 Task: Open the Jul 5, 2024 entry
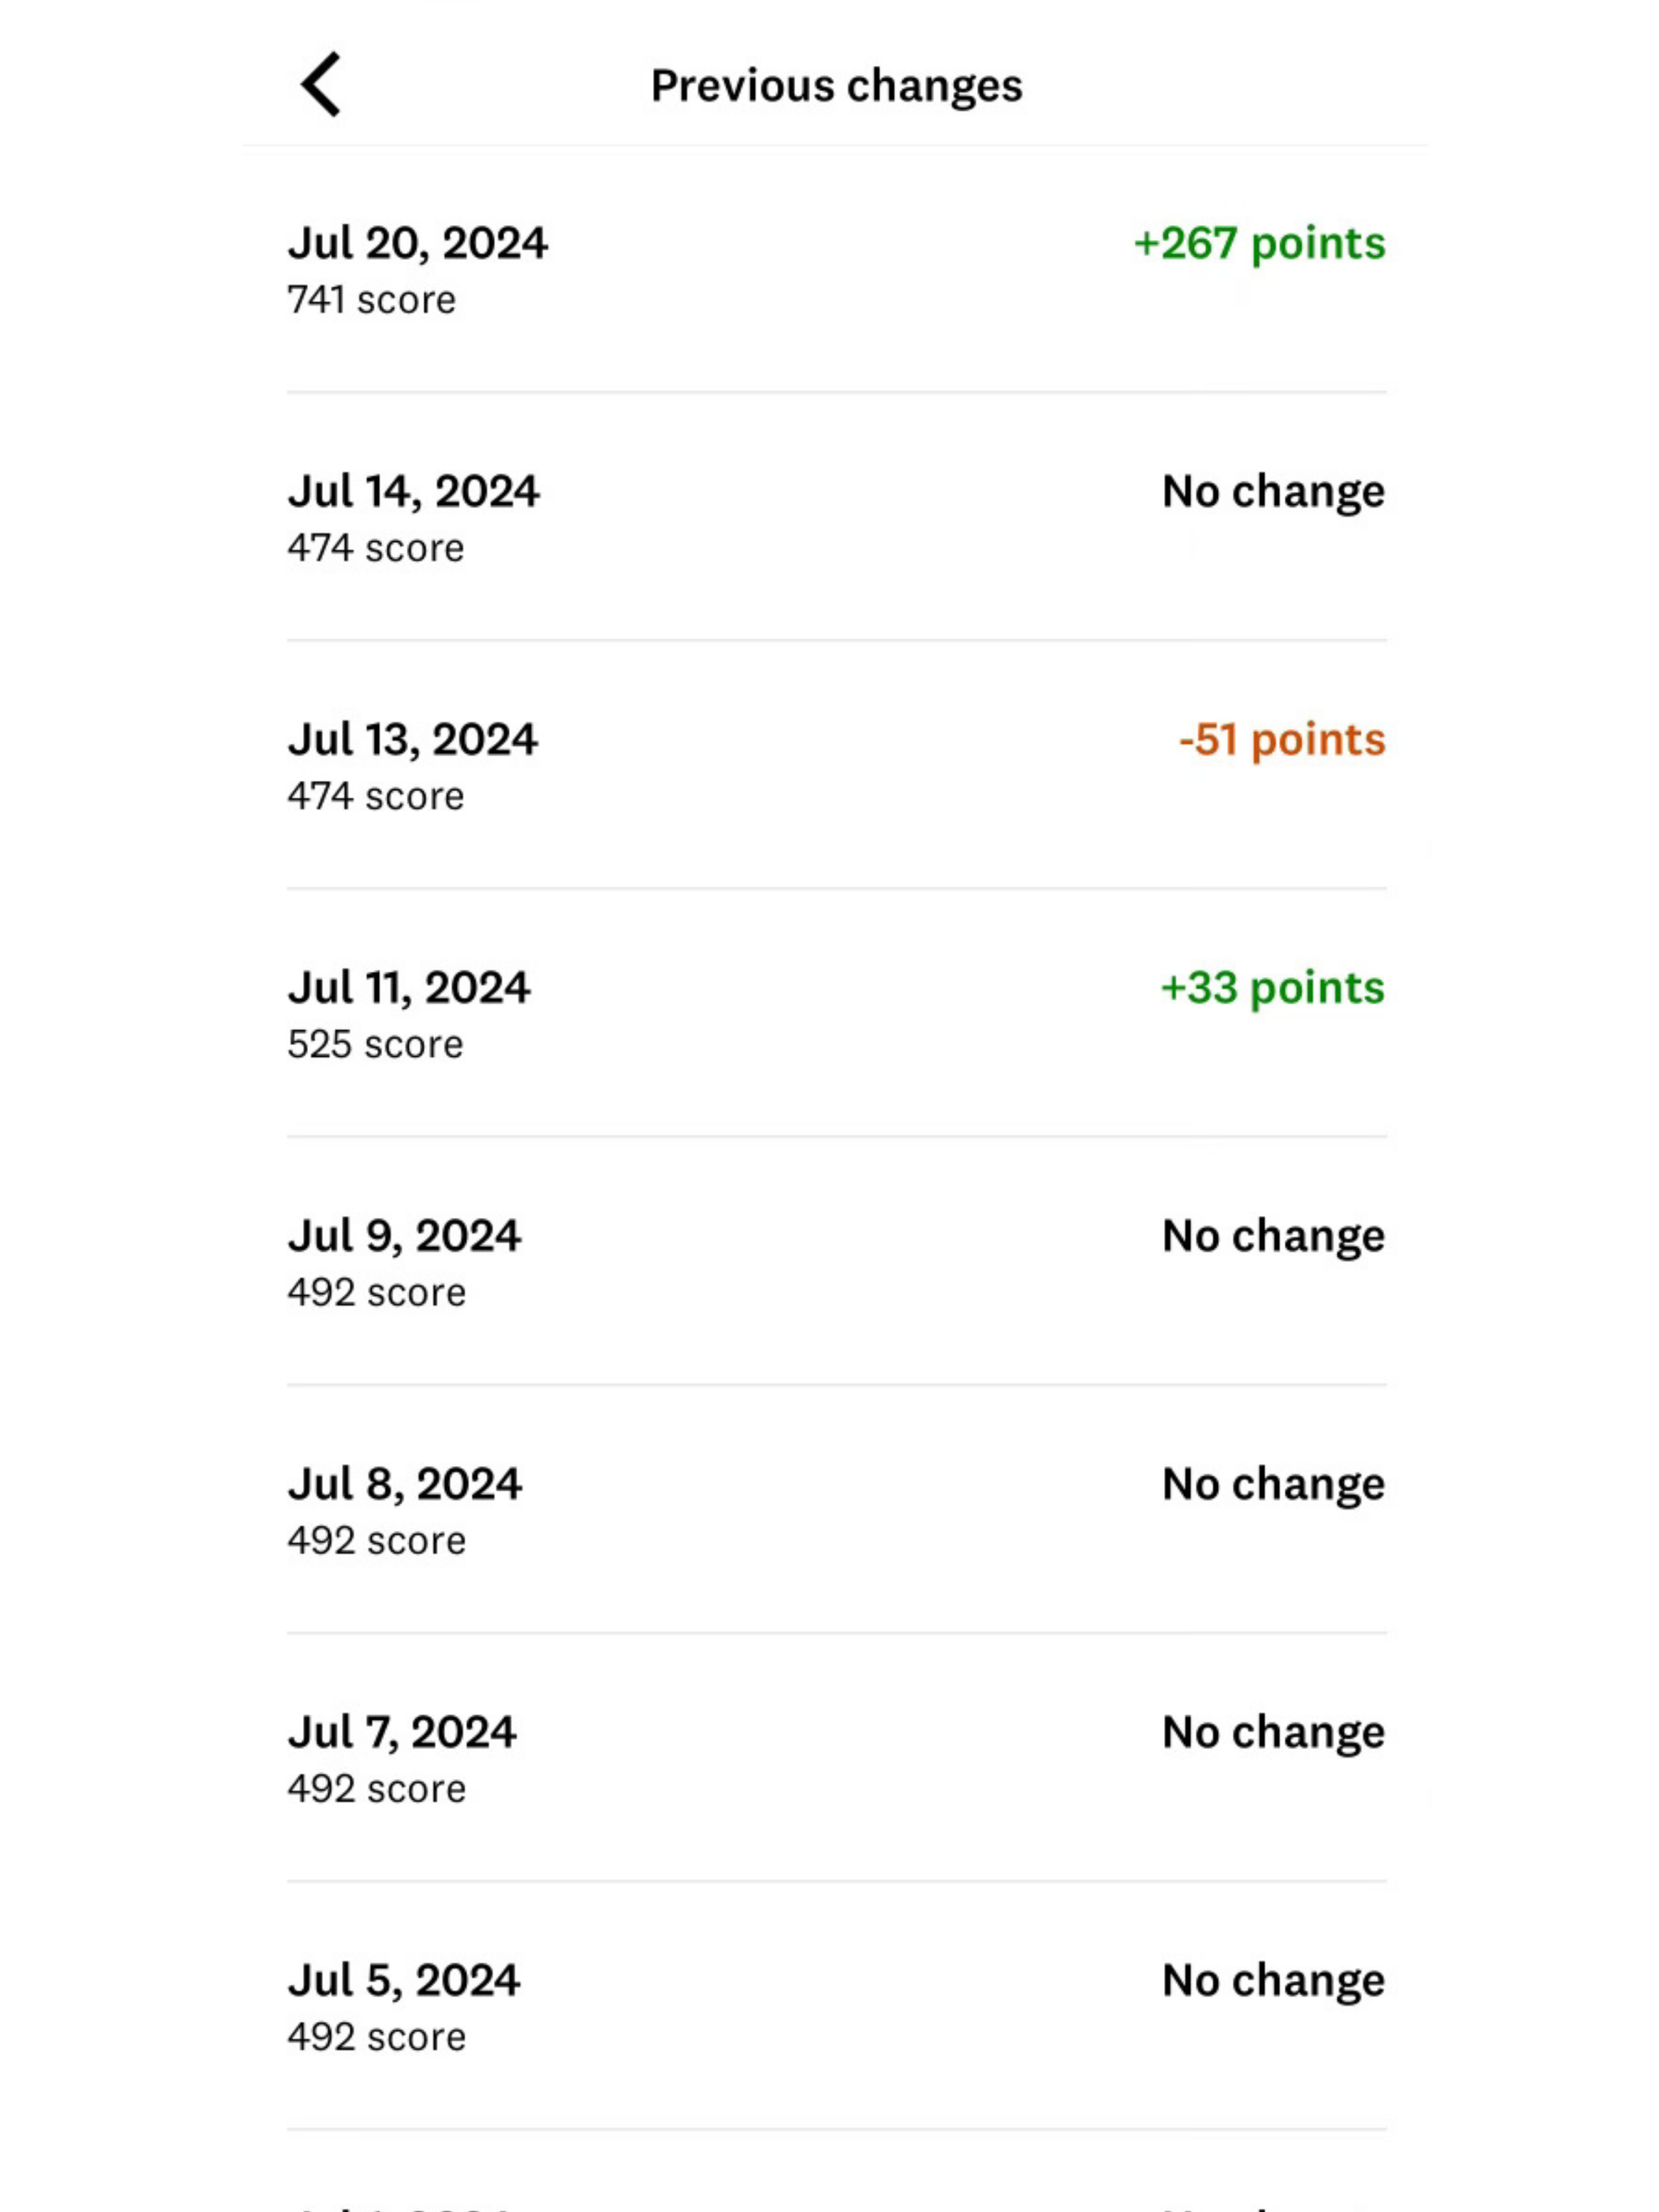click(x=836, y=2005)
